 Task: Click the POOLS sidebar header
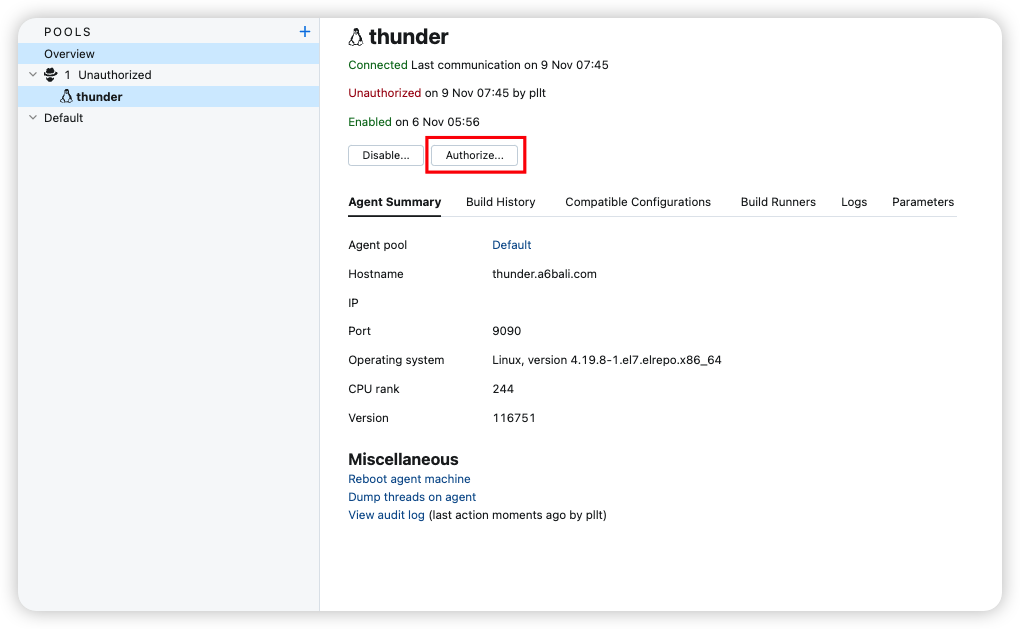point(68,32)
